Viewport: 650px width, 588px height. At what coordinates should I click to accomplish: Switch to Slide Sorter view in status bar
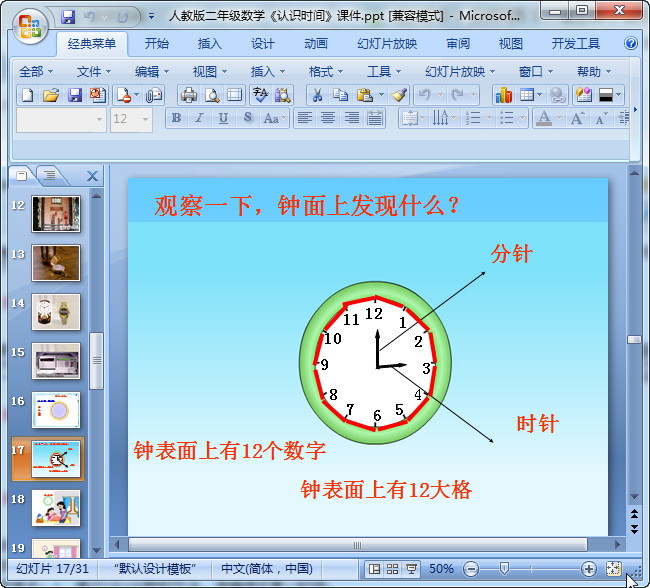tap(392, 569)
